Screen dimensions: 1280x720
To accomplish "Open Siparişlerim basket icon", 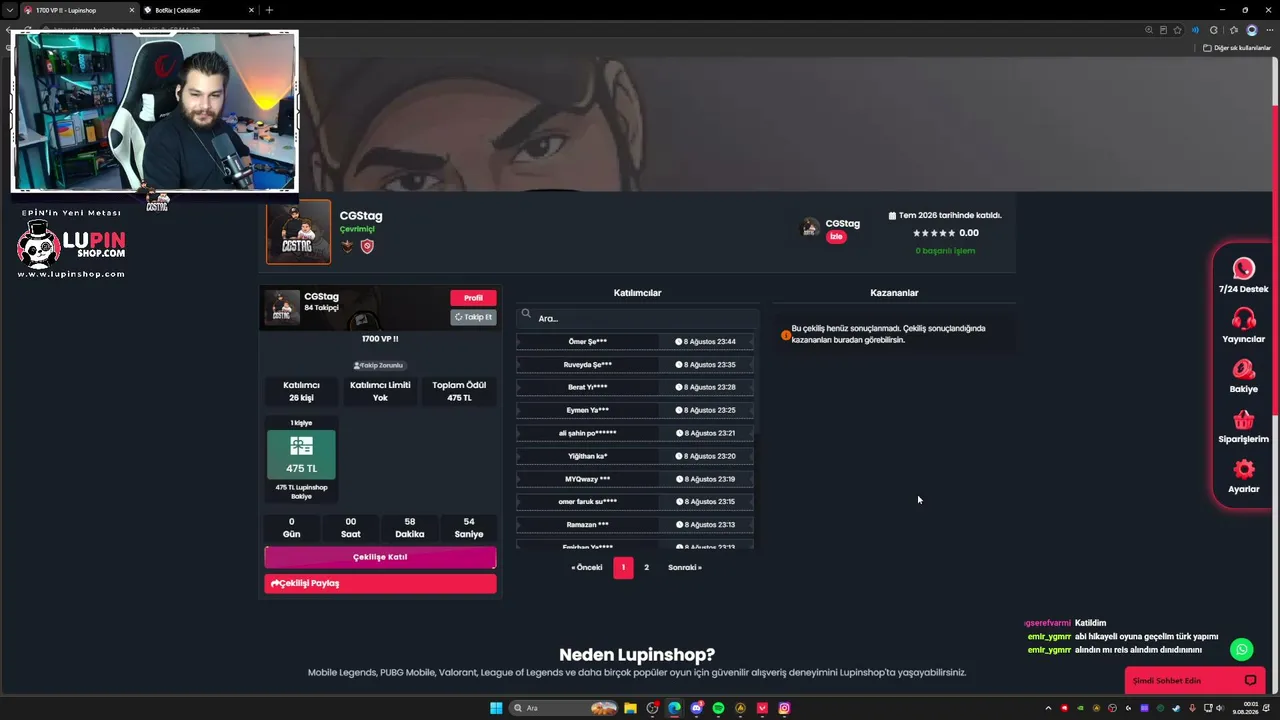I will 1243,419.
